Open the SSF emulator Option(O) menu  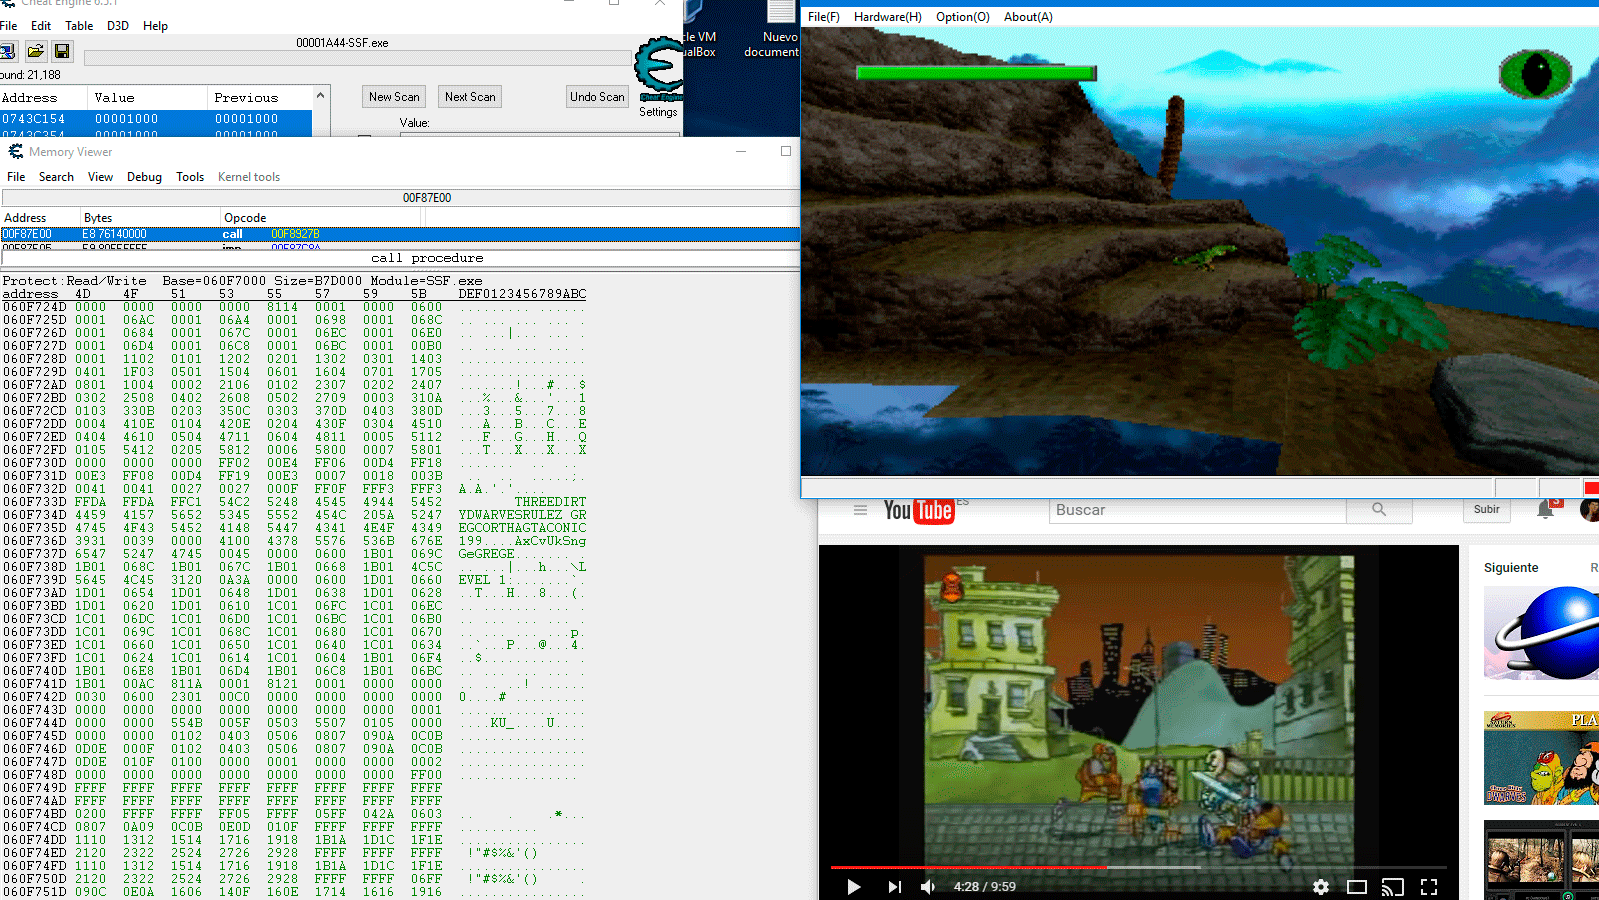click(963, 17)
